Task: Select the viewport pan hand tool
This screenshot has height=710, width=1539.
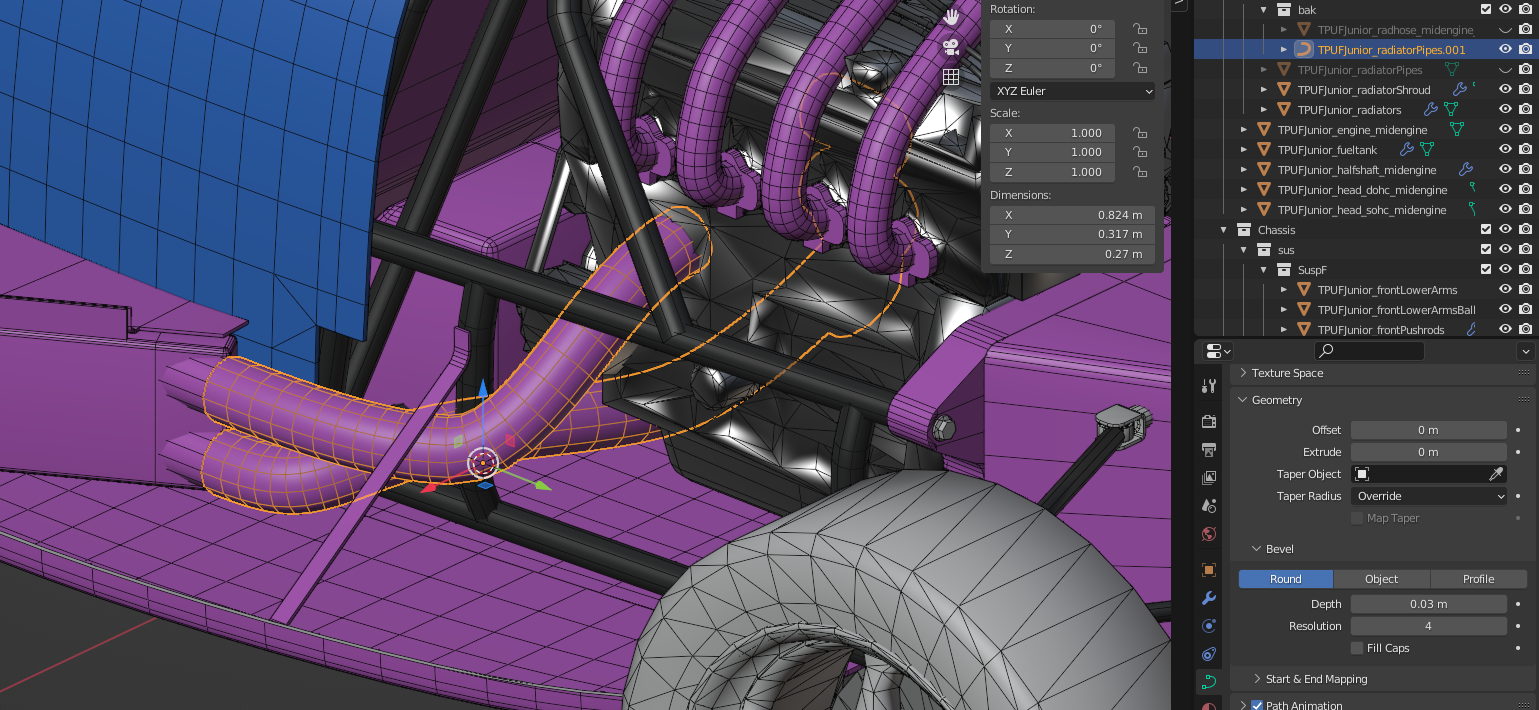Action: (x=951, y=16)
